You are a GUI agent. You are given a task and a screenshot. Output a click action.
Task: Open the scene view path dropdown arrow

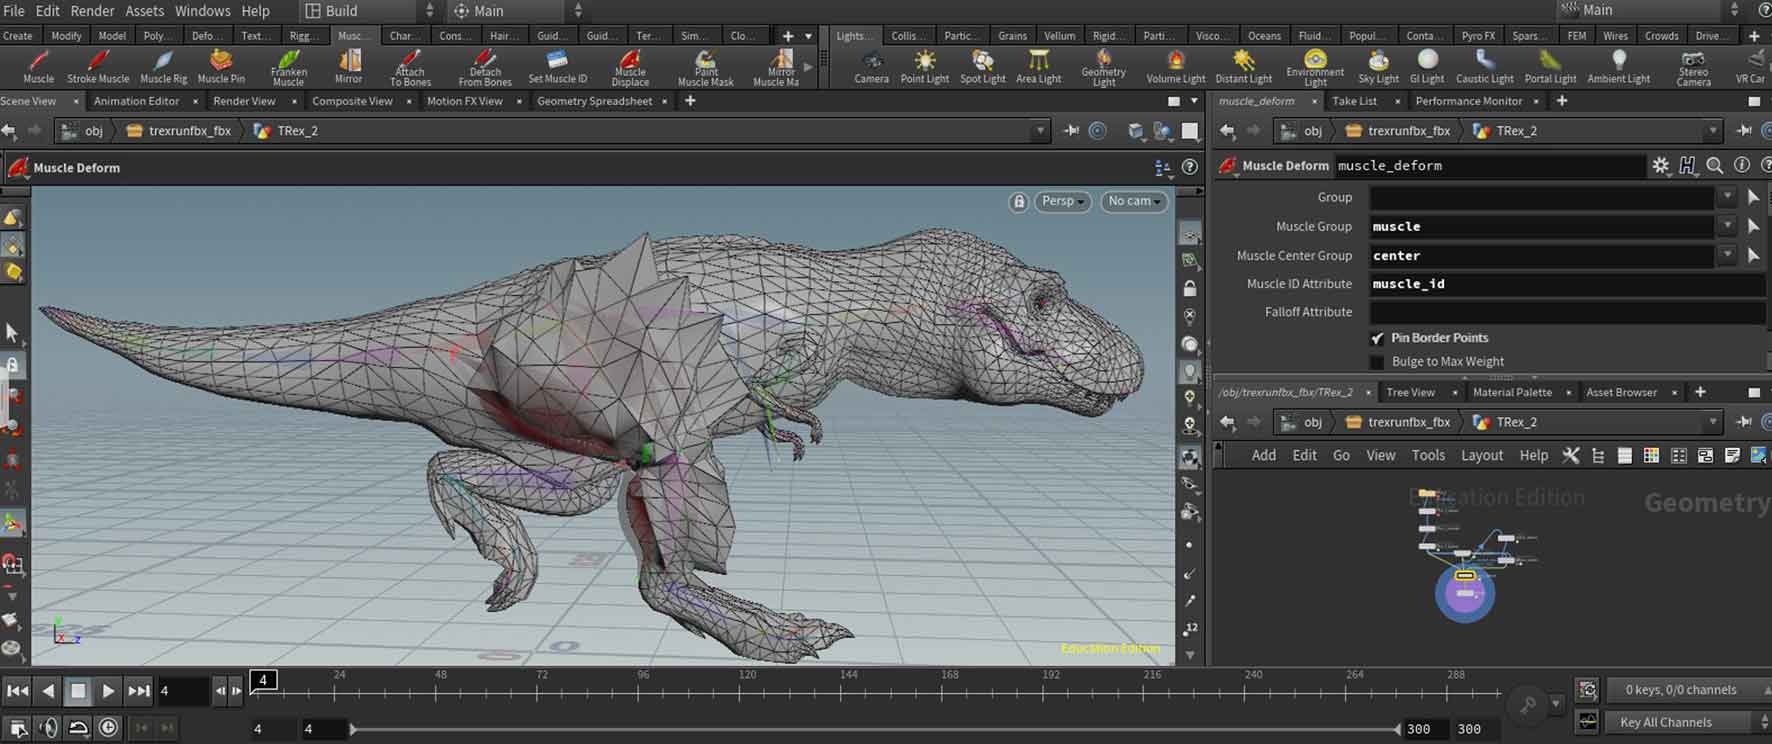click(x=1040, y=131)
